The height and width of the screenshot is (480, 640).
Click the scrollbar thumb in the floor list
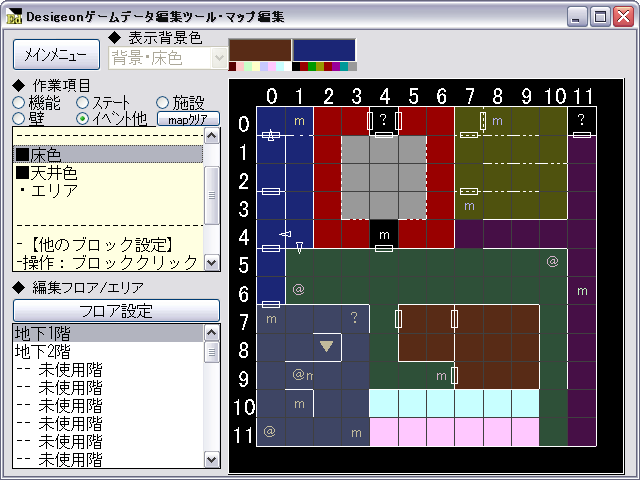211,352
